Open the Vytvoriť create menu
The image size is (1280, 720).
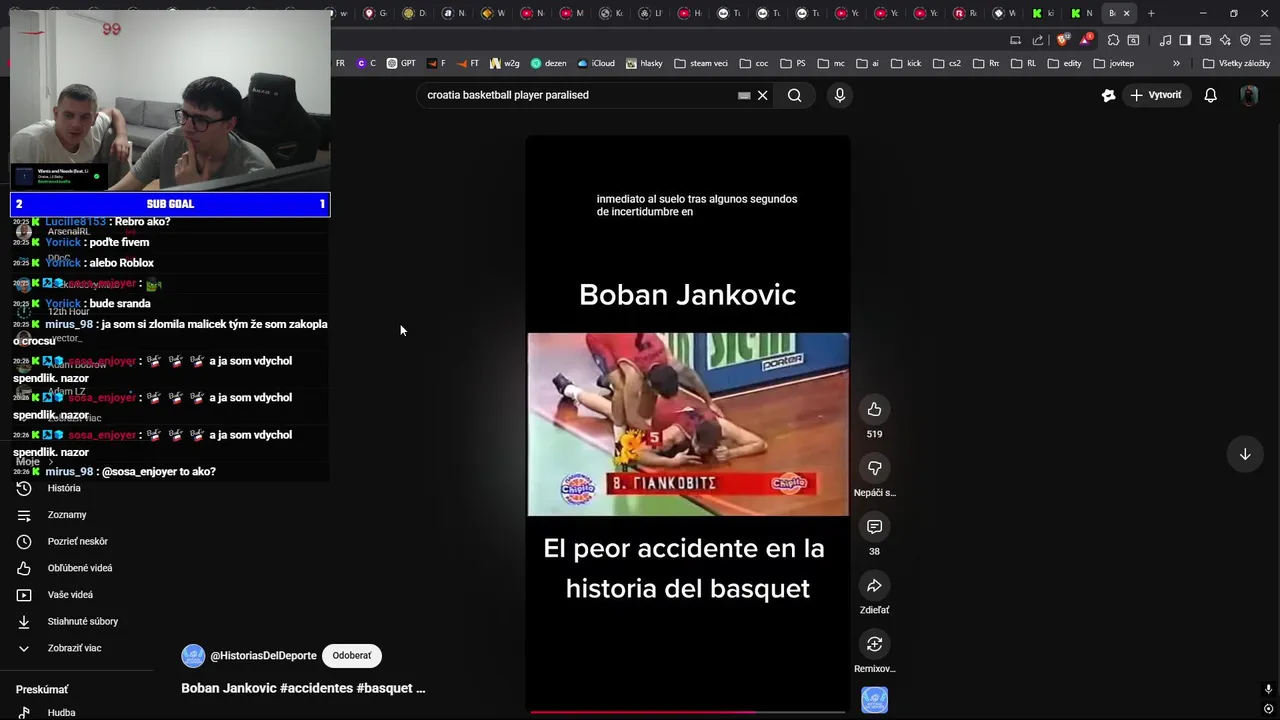[x=1156, y=95]
